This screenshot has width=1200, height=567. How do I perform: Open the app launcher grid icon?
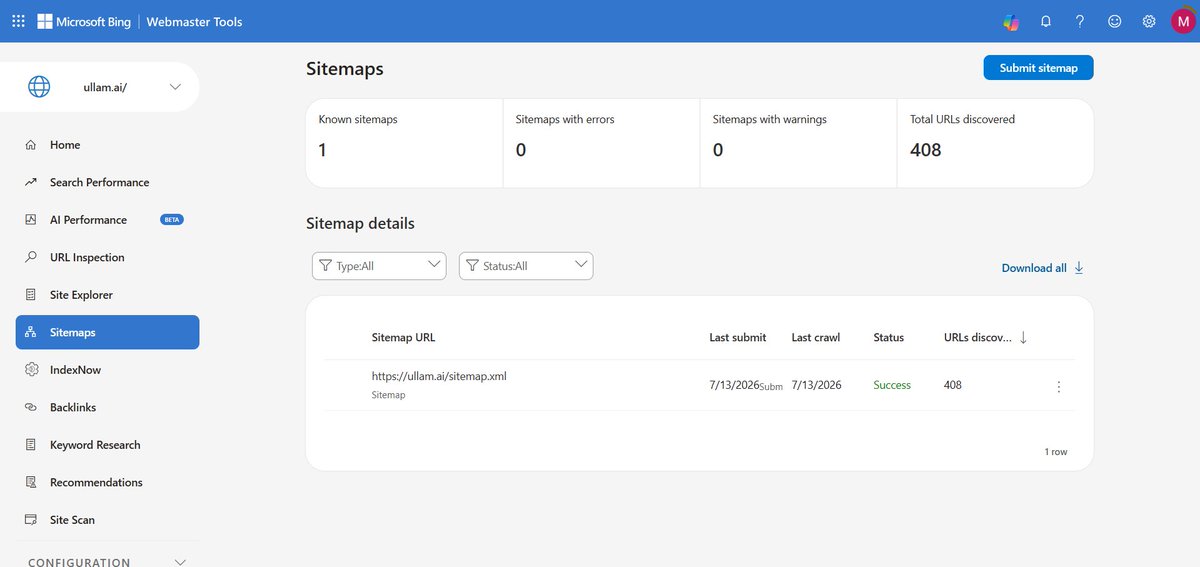(18, 21)
